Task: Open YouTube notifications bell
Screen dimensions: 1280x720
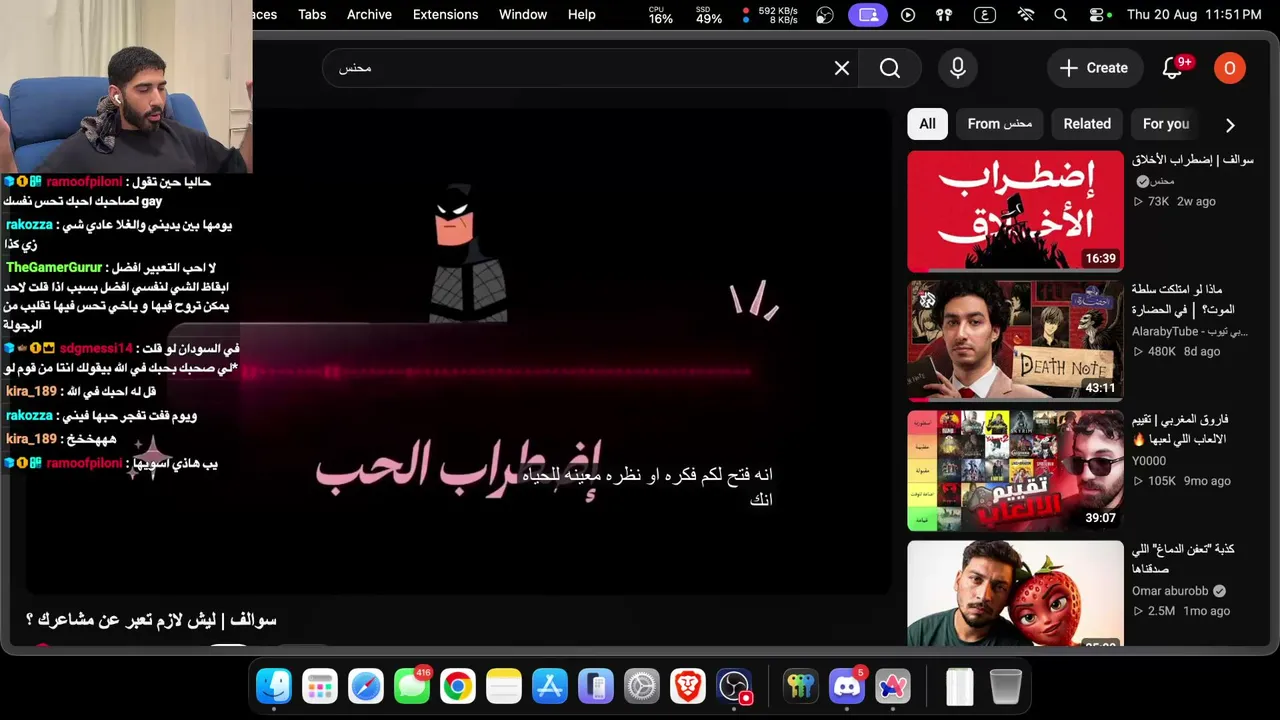Action: (x=1173, y=68)
